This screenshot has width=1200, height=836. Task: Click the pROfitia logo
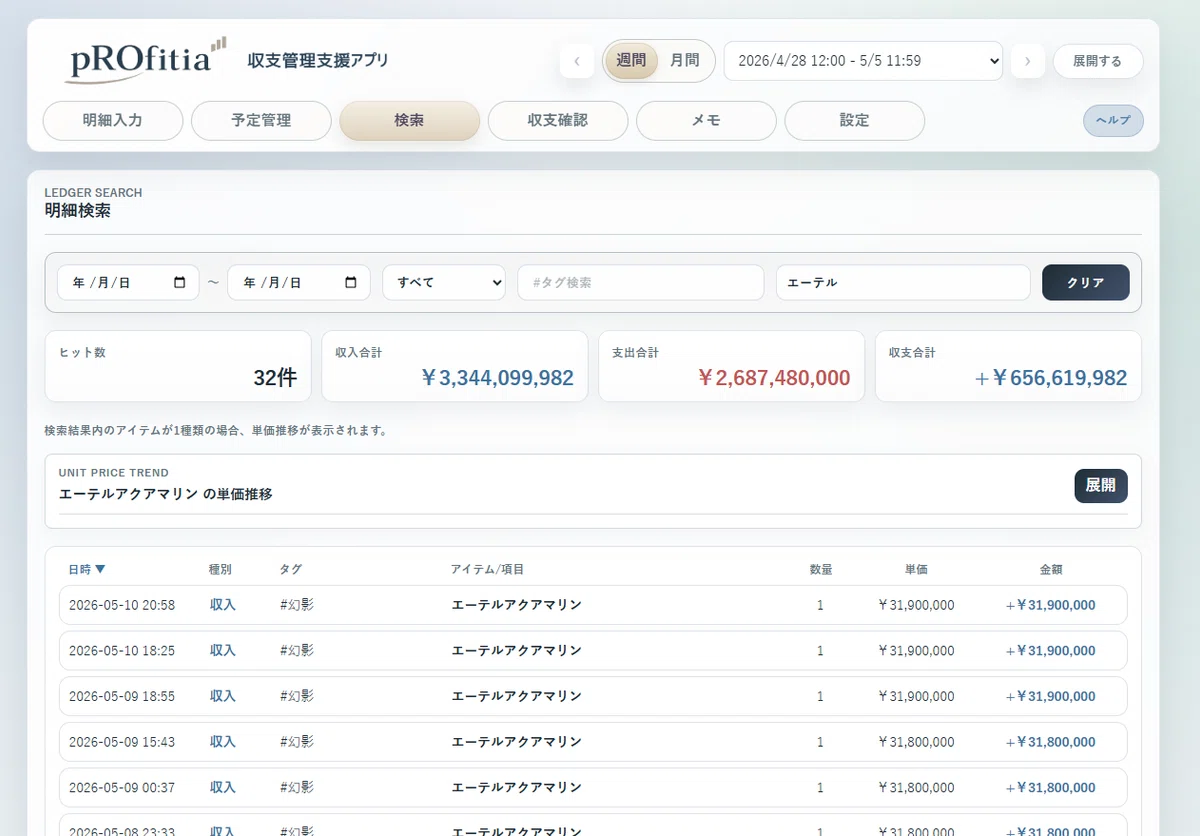148,60
